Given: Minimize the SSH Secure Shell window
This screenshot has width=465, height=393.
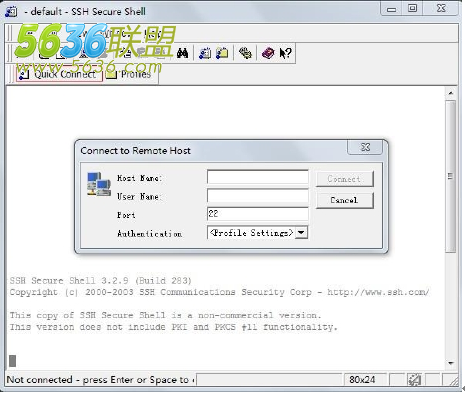Looking at the screenshot, I should pos(391,9).
